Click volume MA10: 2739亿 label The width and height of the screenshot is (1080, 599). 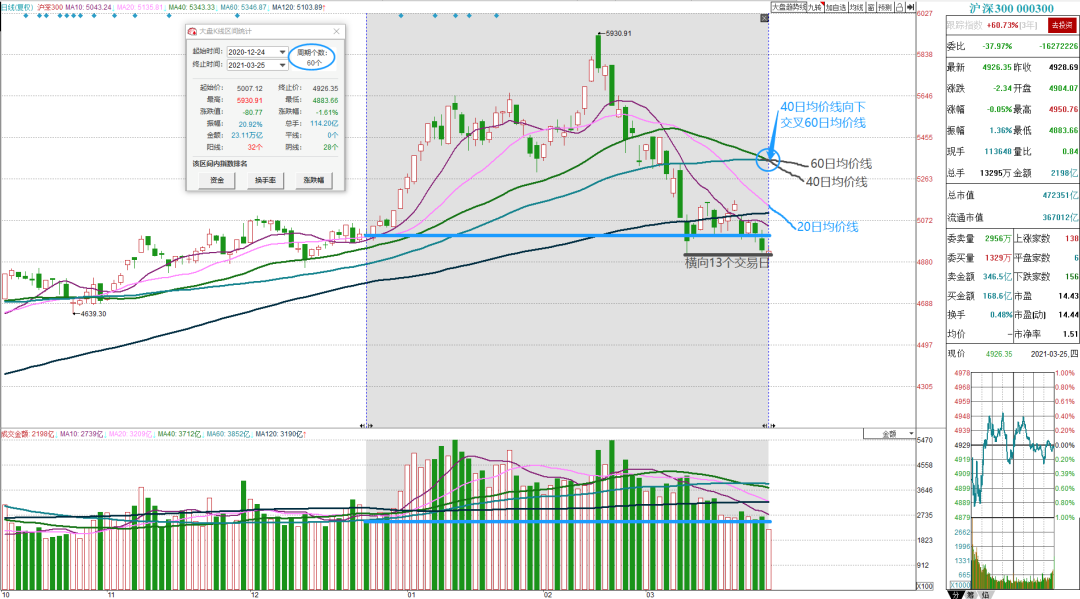(x=82, y=434)
